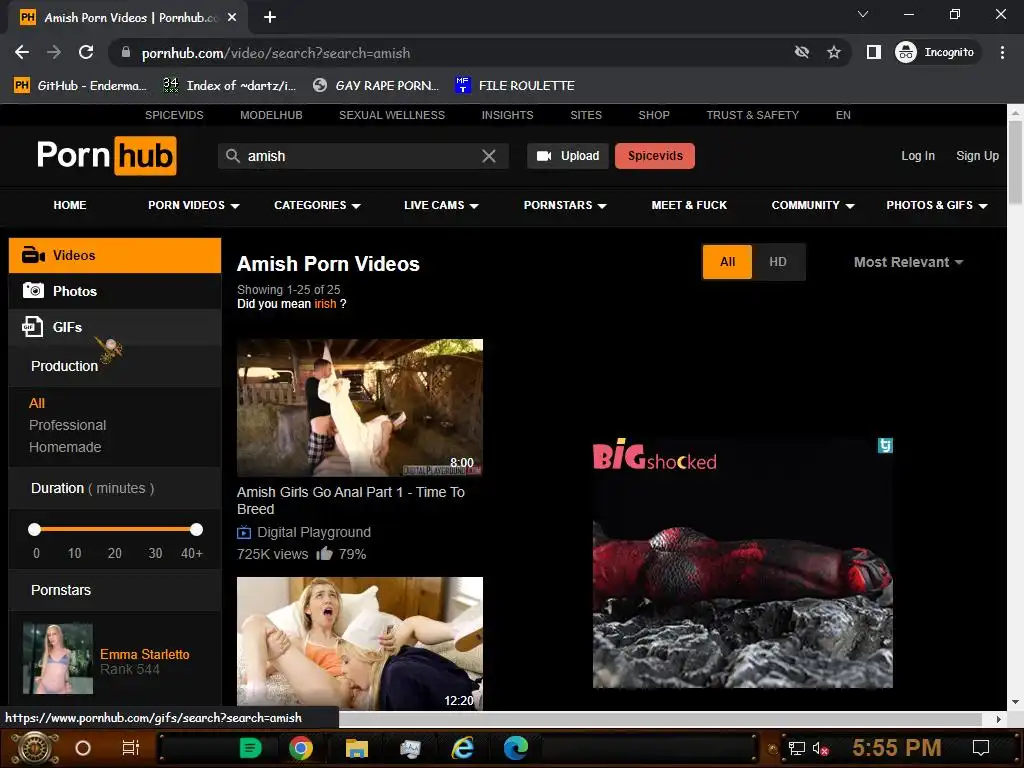
Task: Open the GitHub - Enderma bookmark
Action: [x=80, y=86]
